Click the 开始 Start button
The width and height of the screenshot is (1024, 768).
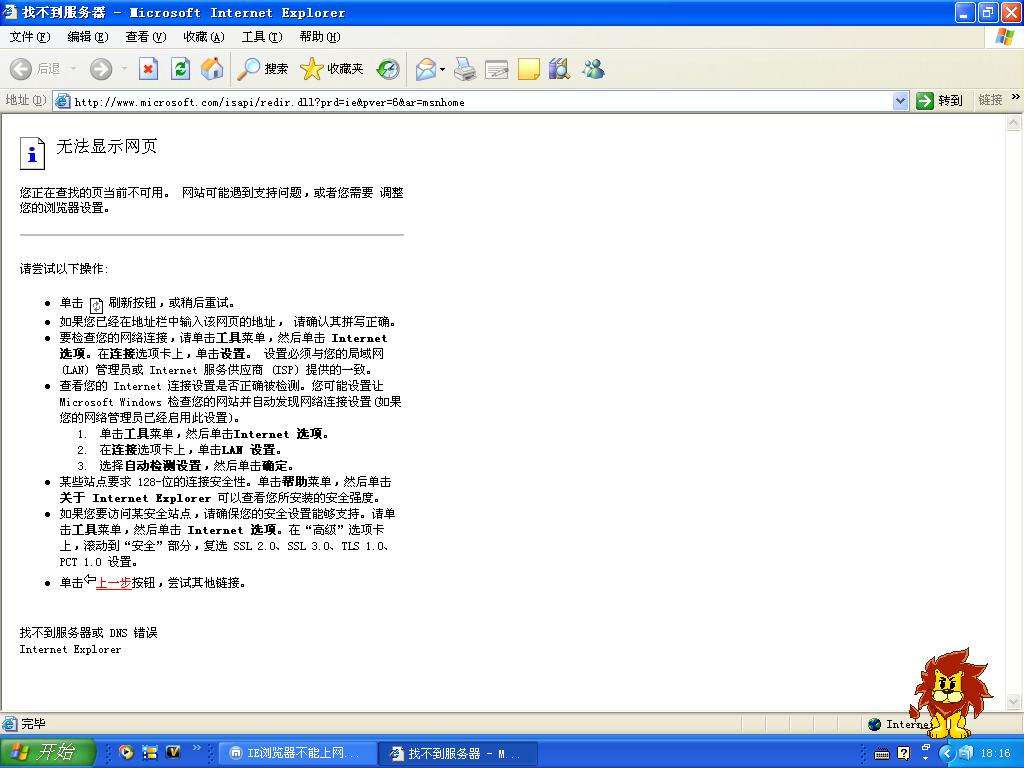click(x=48, y=752)
